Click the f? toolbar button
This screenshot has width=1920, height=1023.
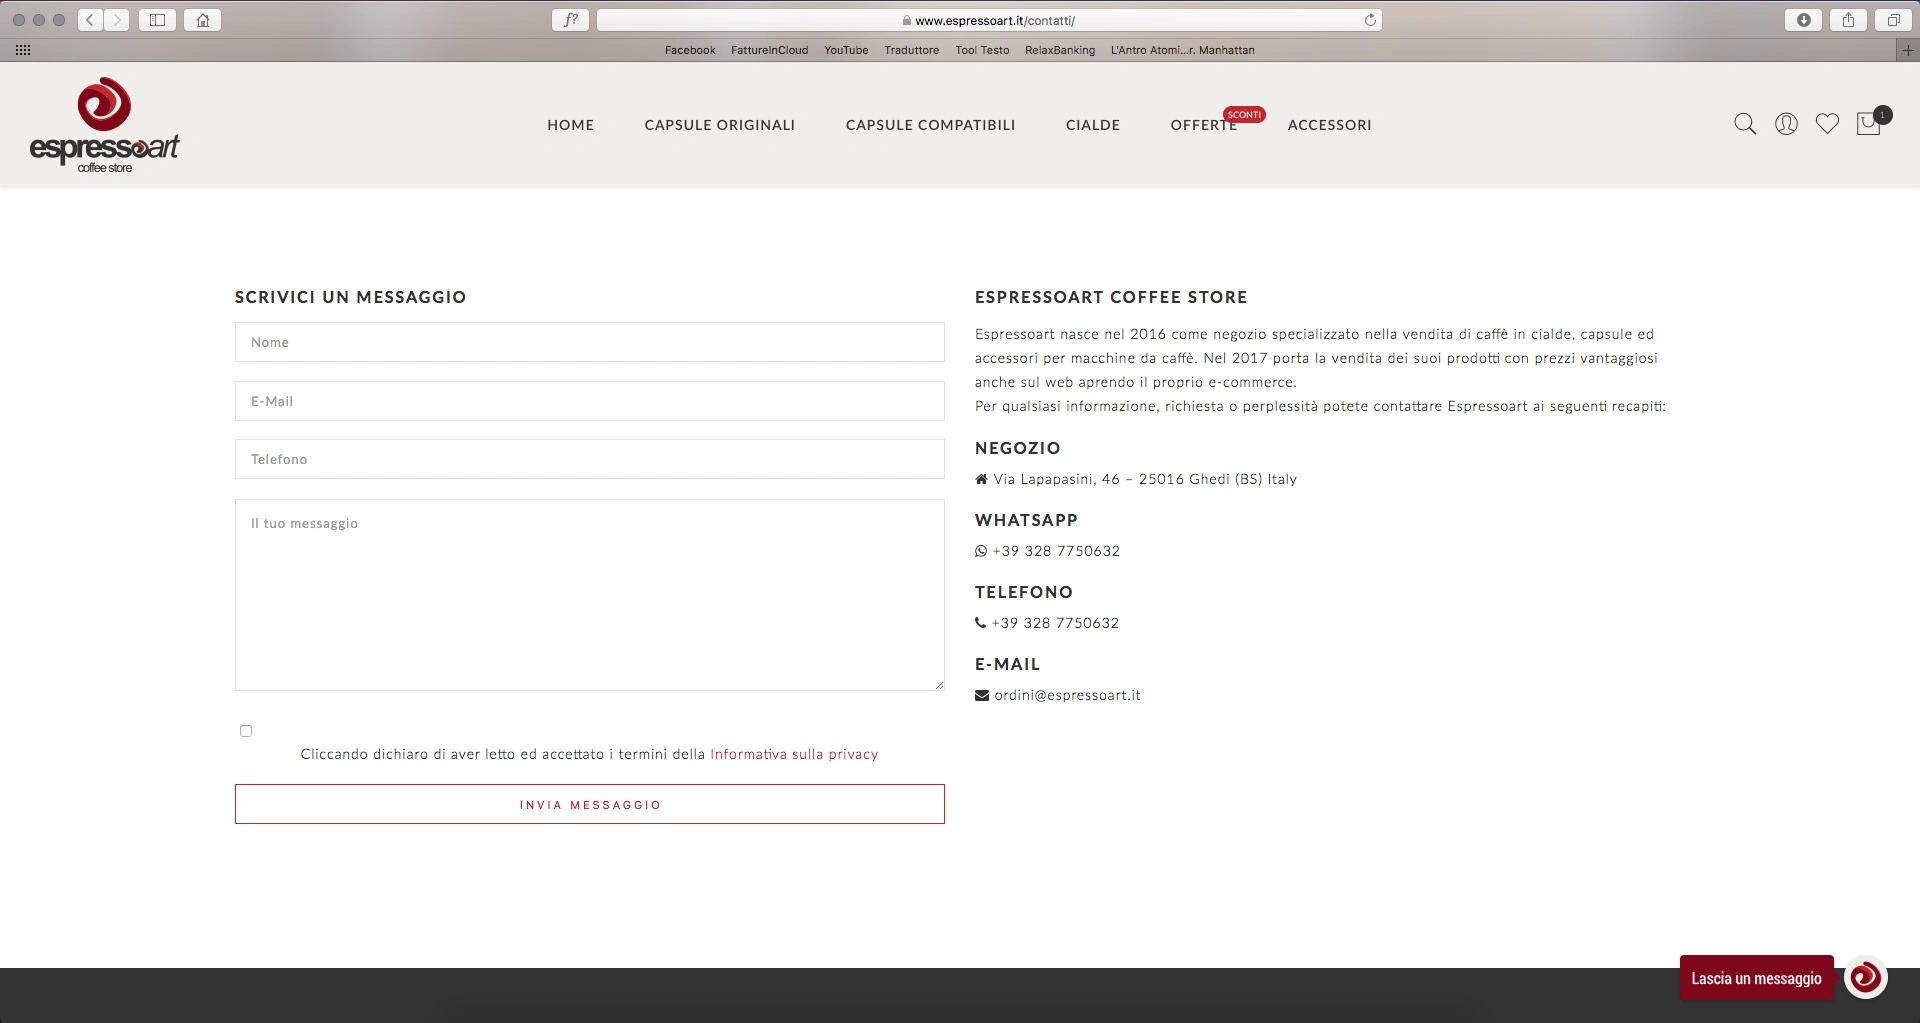[571, 20]
